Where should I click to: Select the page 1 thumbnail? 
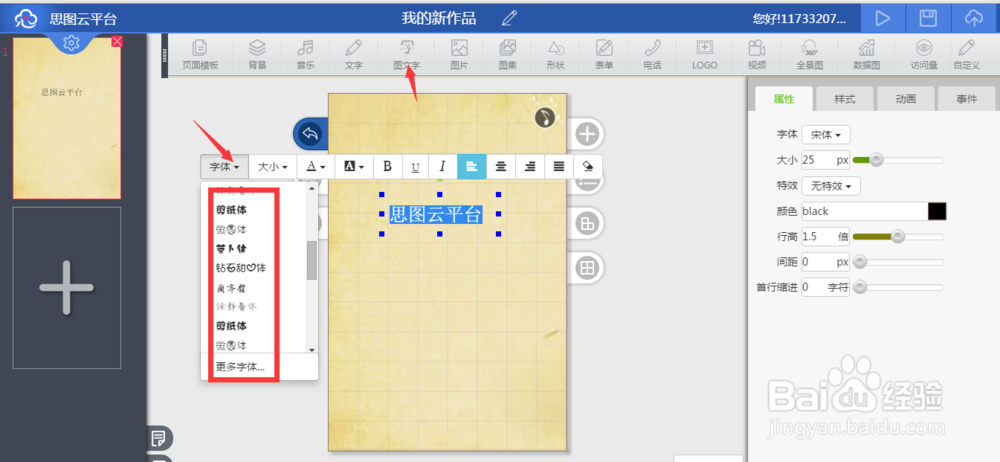point(67,118)
